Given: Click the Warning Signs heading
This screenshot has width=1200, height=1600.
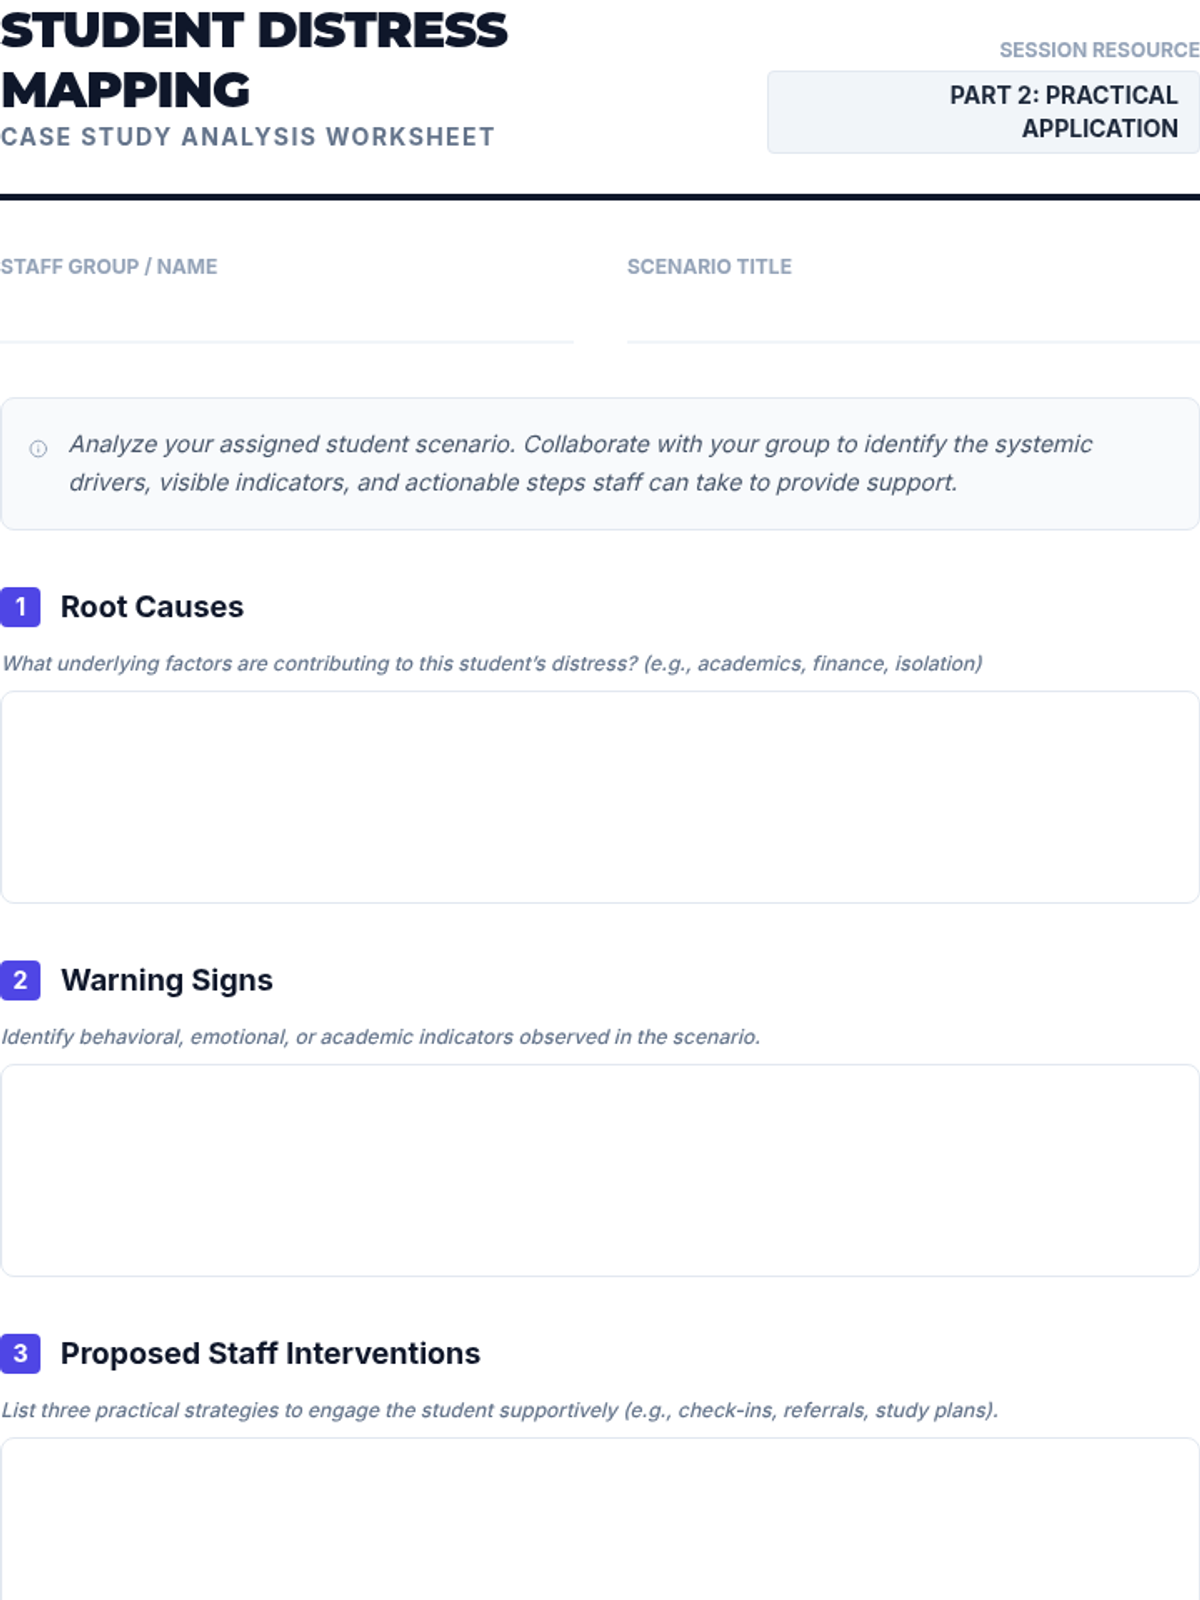Looking at the screenshot, I should click(x=167, y=980).
